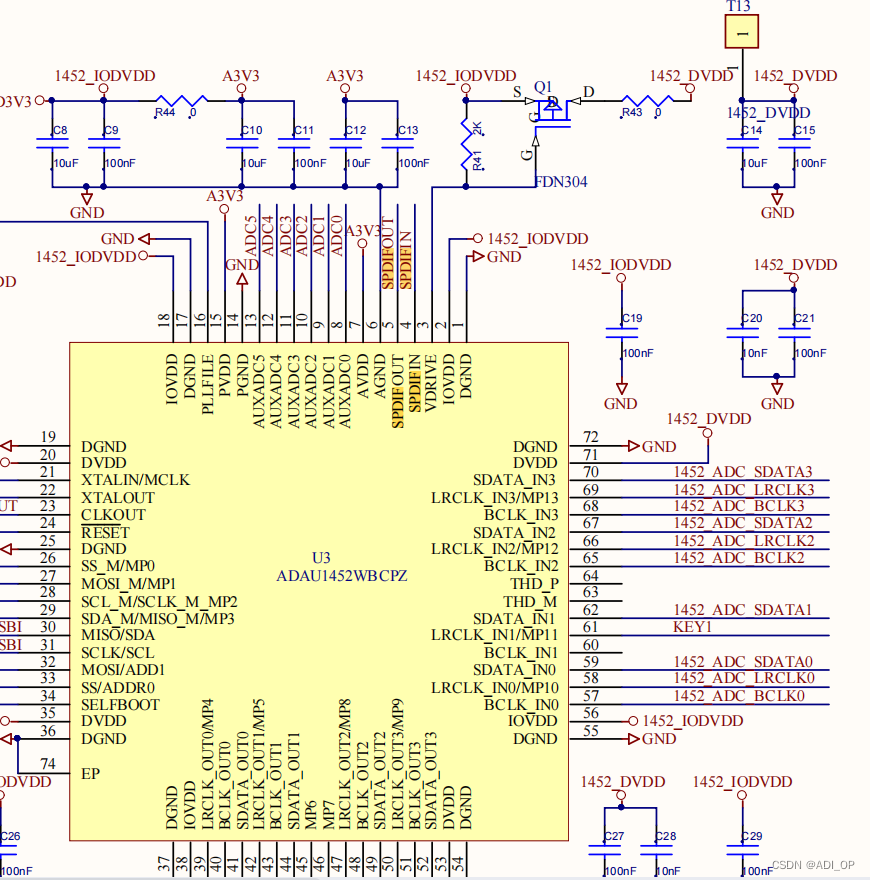Click the KEY1 net label
Viewport: 870px width, 880px height.
(x=693, y=627)
